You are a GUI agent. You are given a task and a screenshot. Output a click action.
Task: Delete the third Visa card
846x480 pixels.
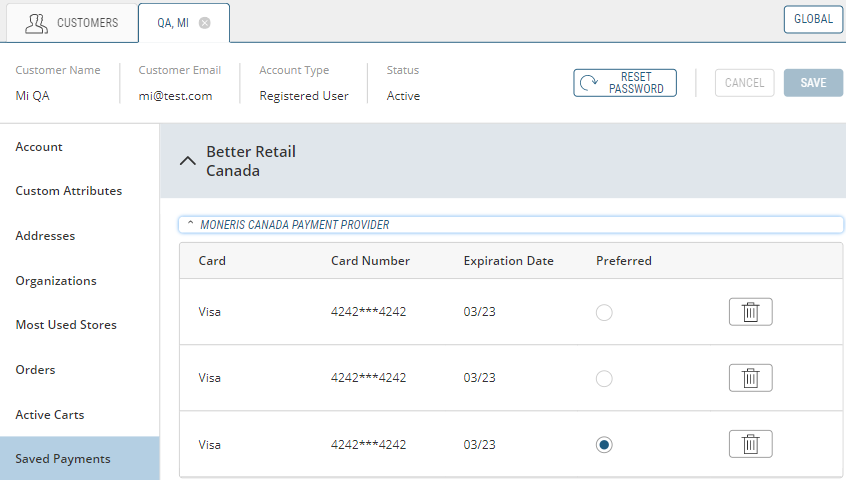[x=750, y=444]
